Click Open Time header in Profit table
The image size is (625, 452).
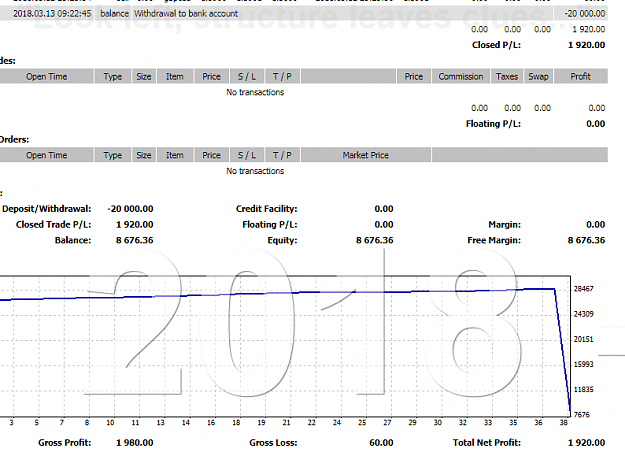pos(46,76)
